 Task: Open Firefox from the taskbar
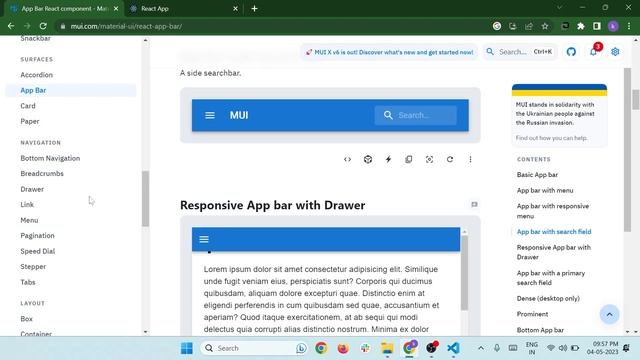click(x=343, y=348)
